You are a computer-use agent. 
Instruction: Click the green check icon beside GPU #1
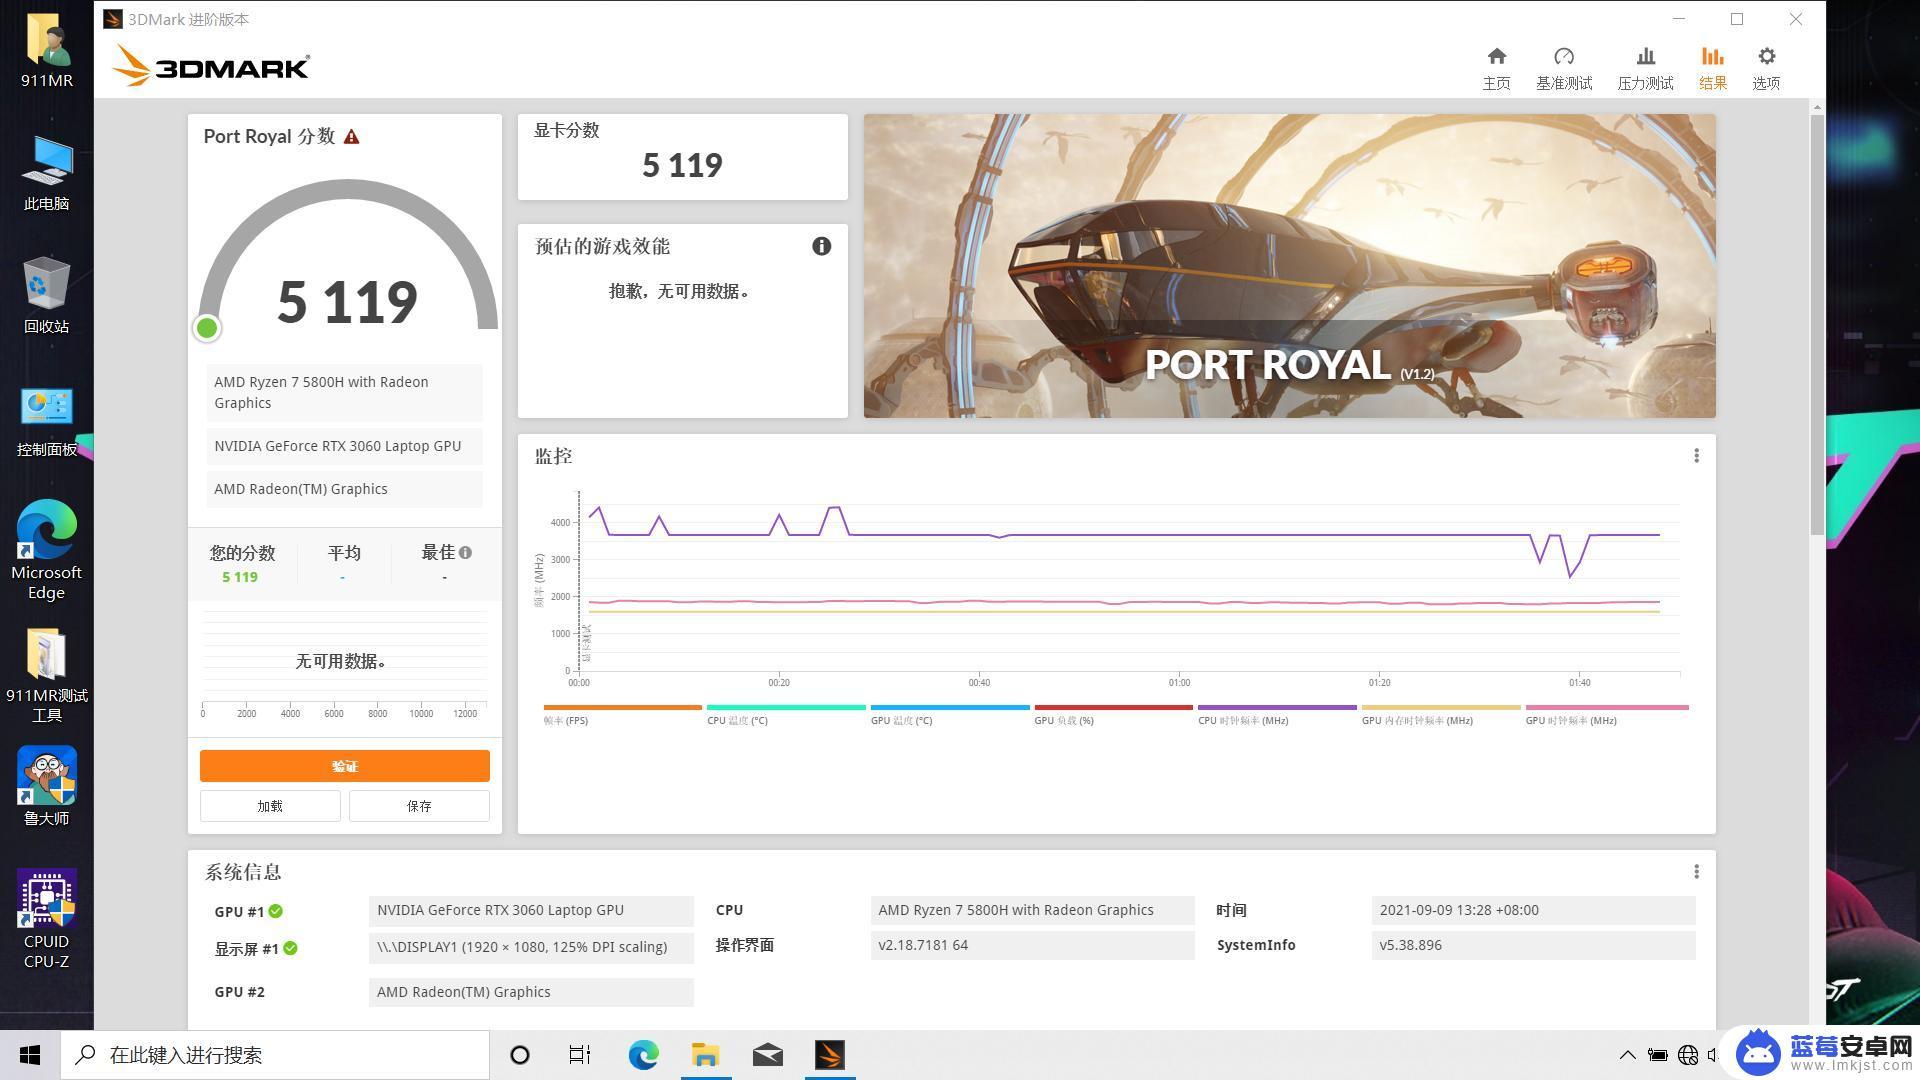click(x=276, y=911)
